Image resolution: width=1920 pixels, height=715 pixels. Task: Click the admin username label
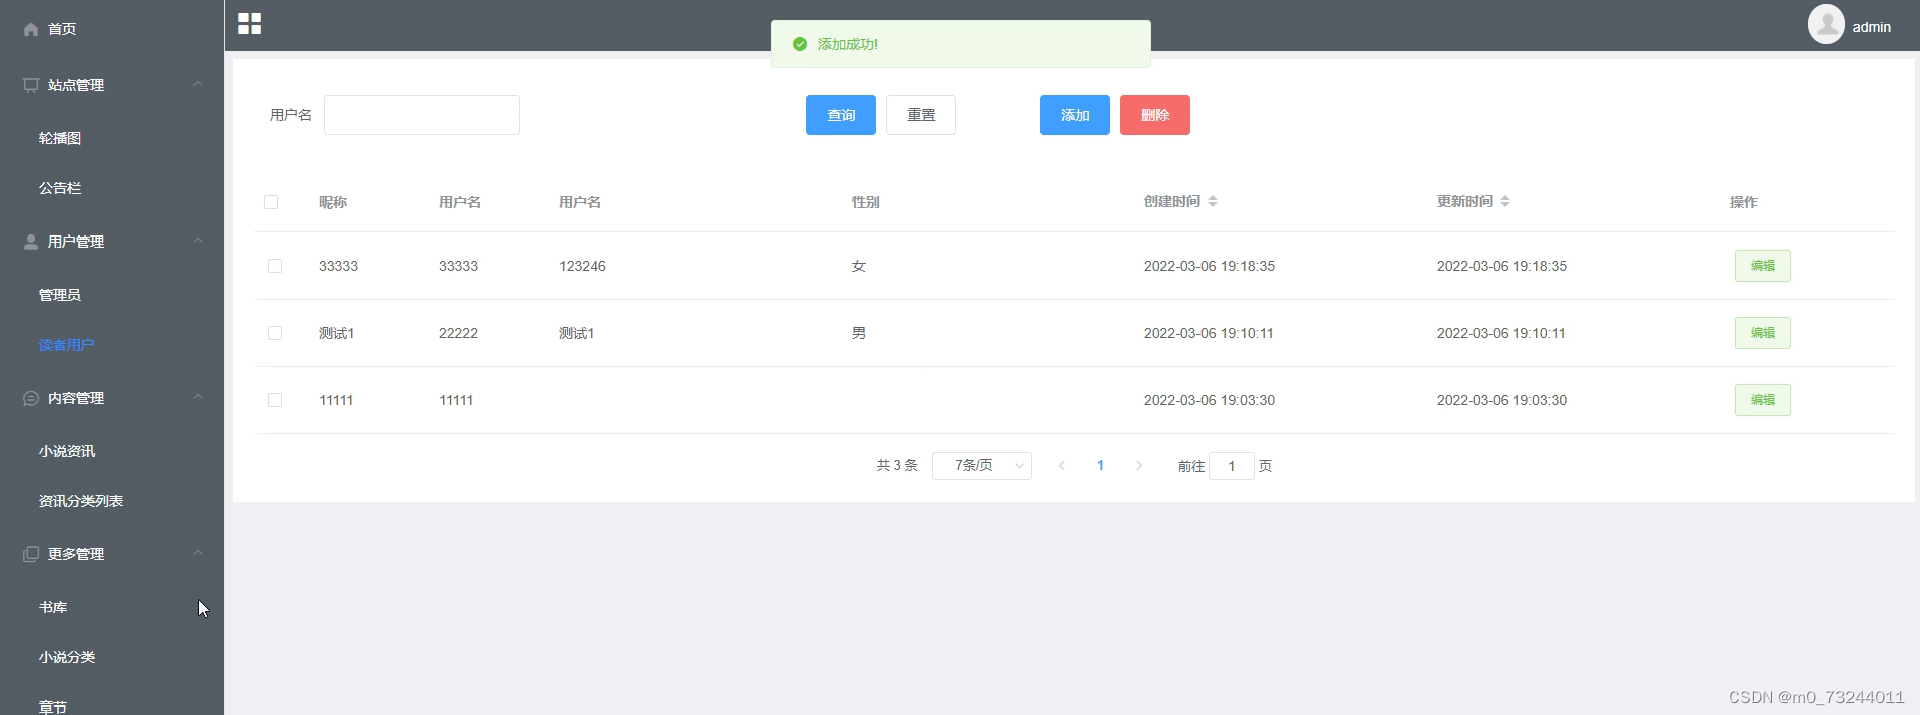(x=1872, y=27)
